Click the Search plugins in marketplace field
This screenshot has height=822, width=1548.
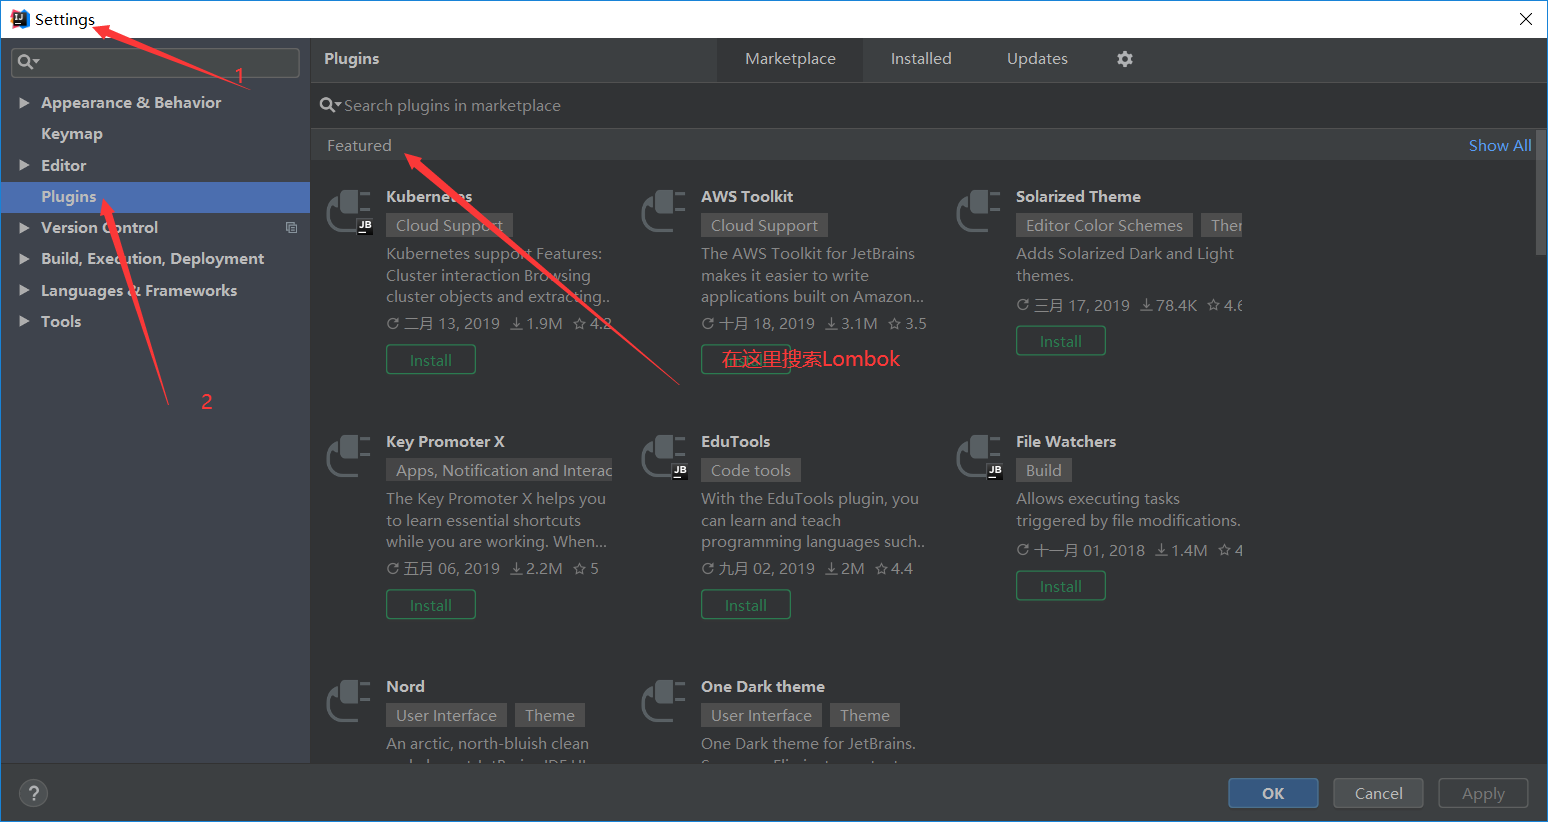point(928,105)
